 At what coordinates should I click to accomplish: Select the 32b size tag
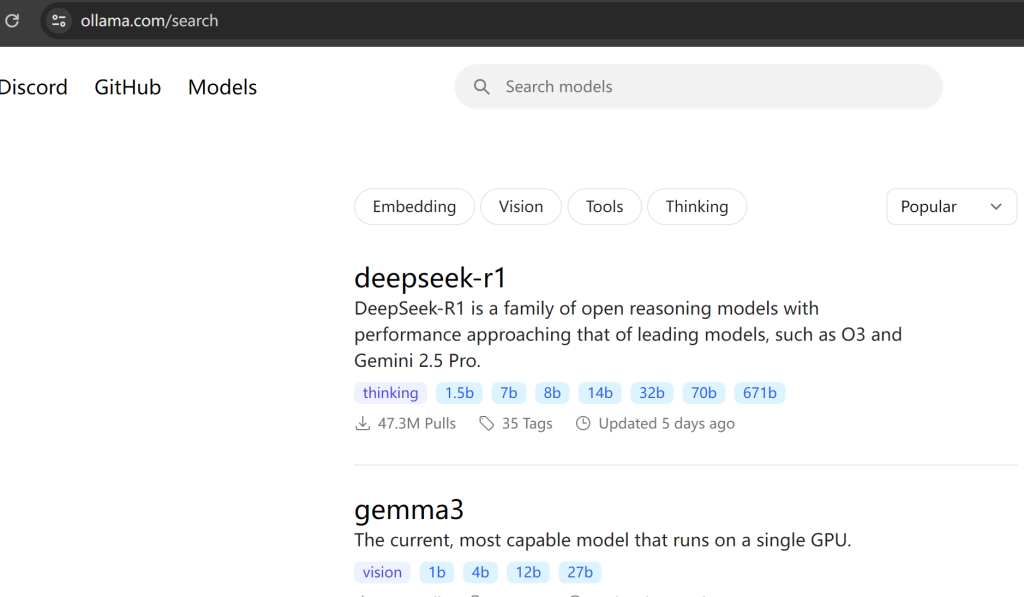(652, 393)
